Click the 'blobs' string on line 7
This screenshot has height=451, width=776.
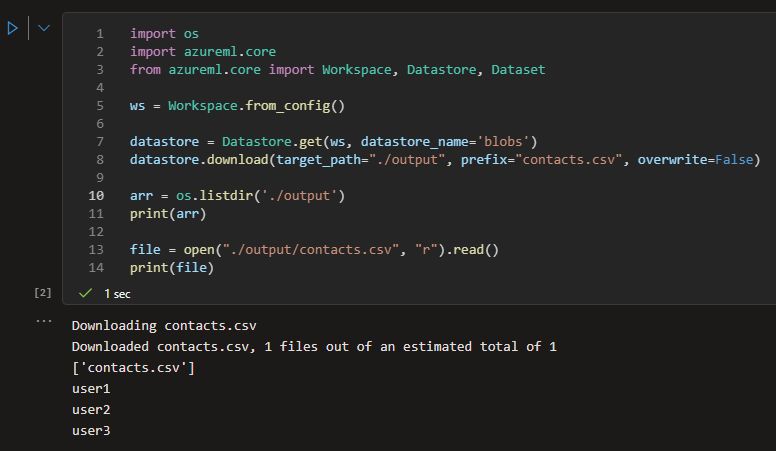tap(503, 142)
